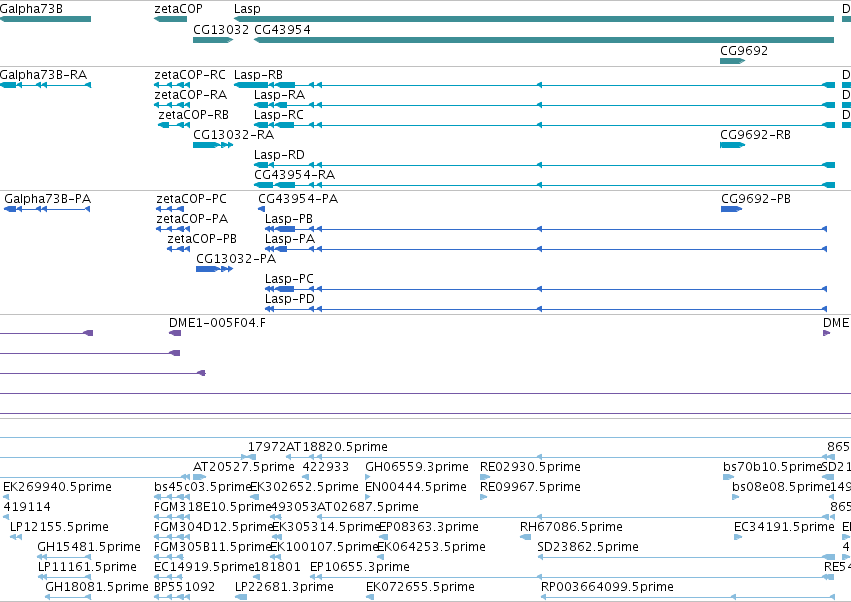
Task: Select the GH18081.5prime EST label
Action: coord(97,587)
